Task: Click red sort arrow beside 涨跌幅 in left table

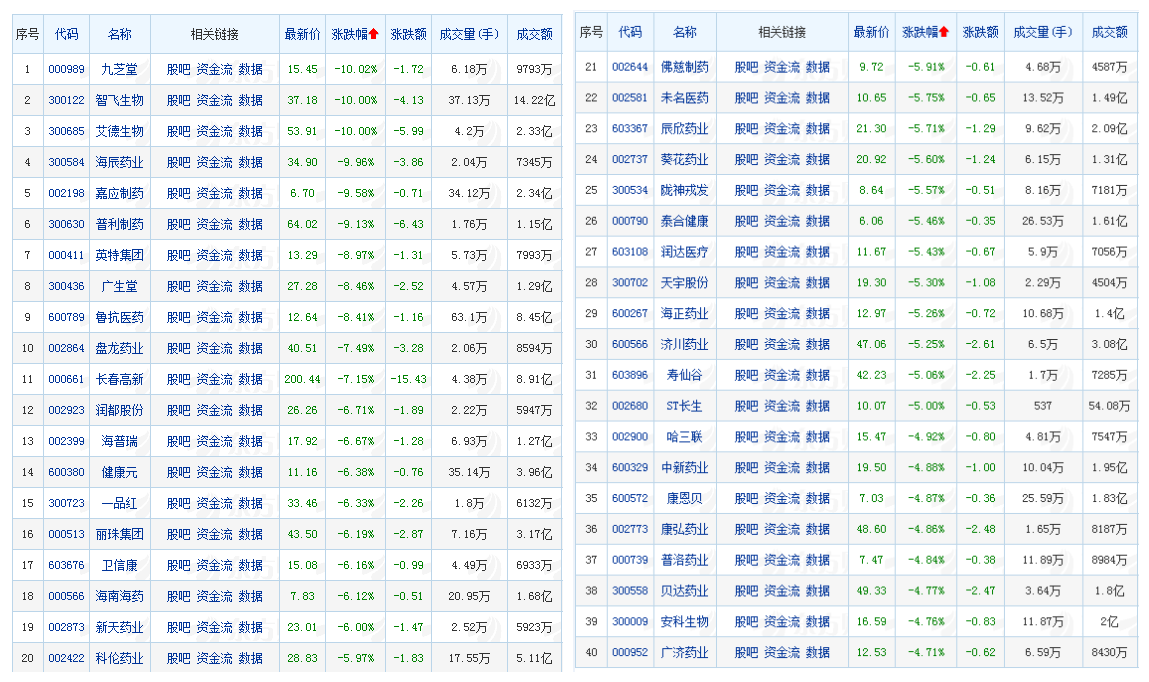Action: tap(373, 35)
